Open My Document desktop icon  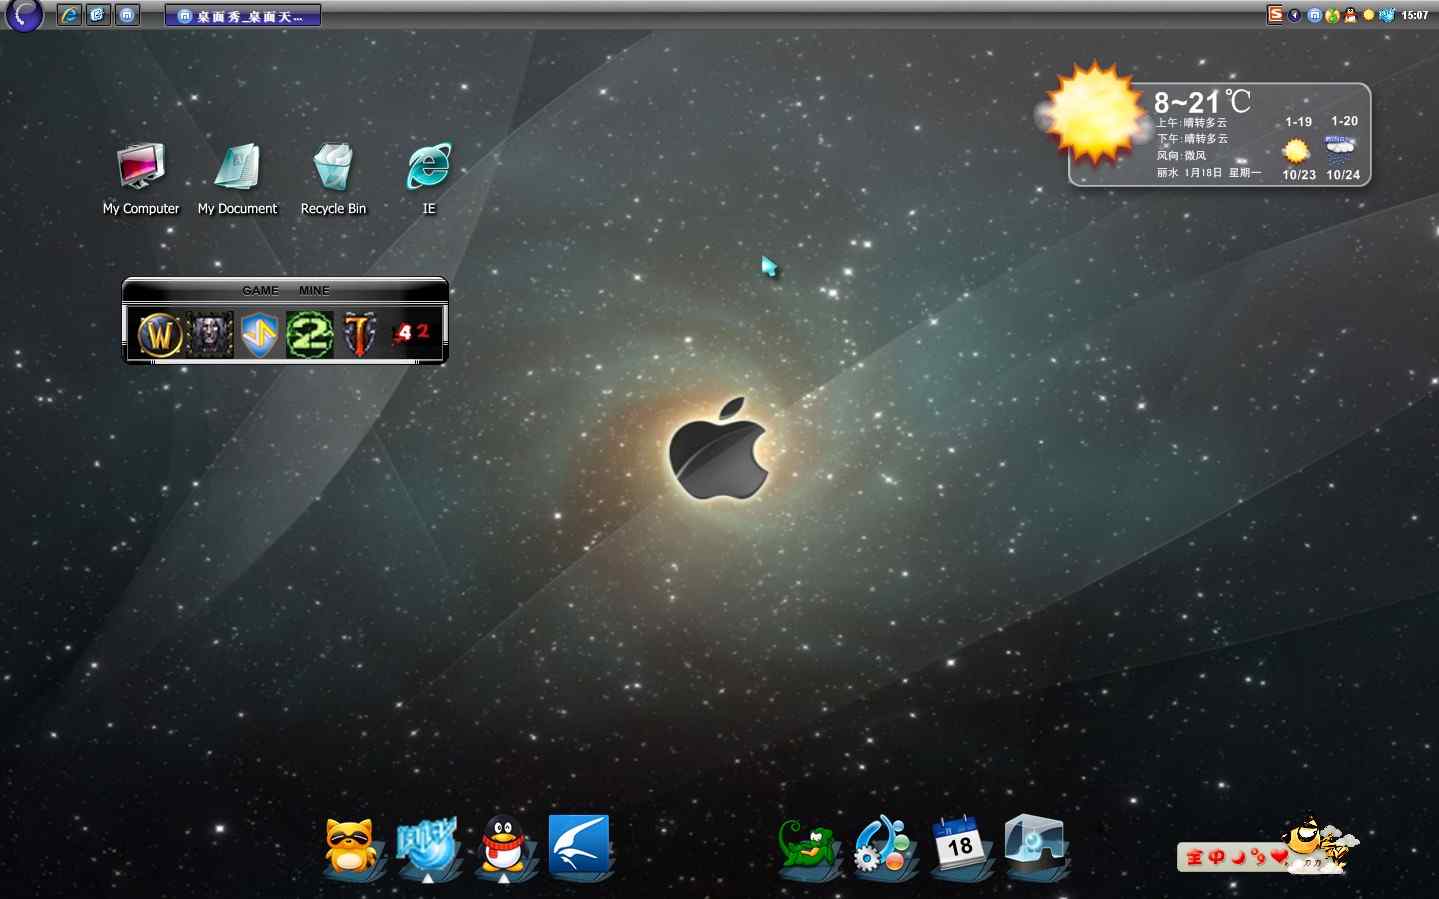pyautogui.click(x=237, y=179)
